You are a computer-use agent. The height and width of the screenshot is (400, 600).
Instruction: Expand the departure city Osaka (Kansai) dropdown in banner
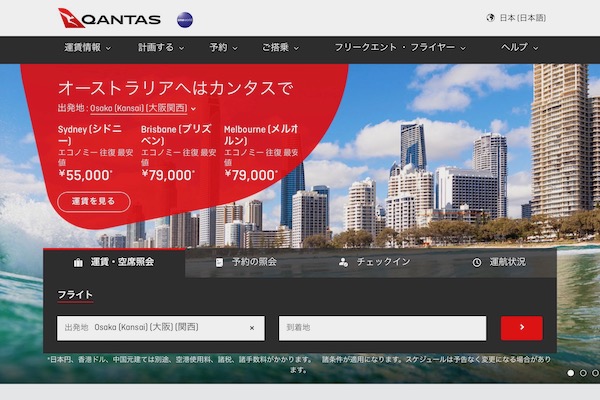pos(143,108)
